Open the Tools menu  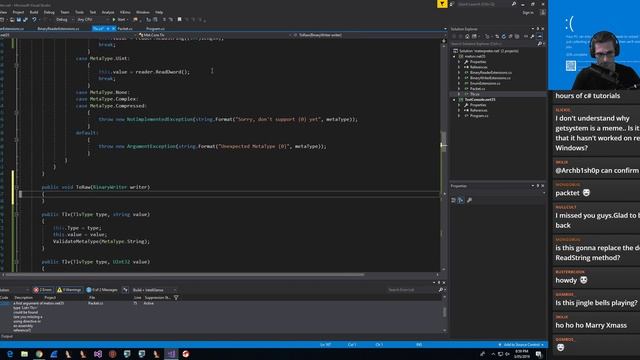(79, 12)
